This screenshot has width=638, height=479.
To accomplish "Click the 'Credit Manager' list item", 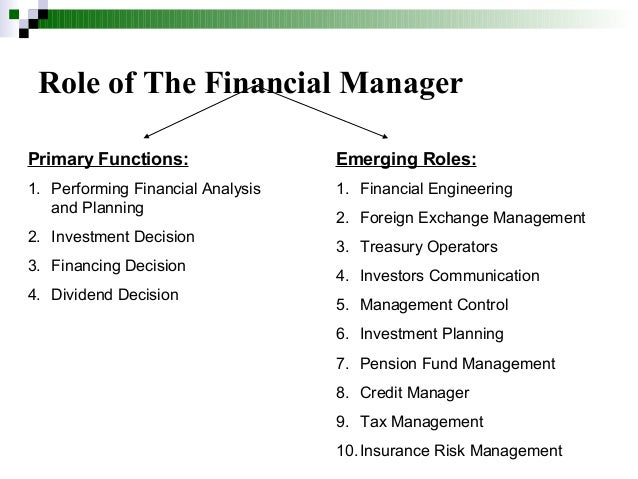I will (x=415, y=393).
